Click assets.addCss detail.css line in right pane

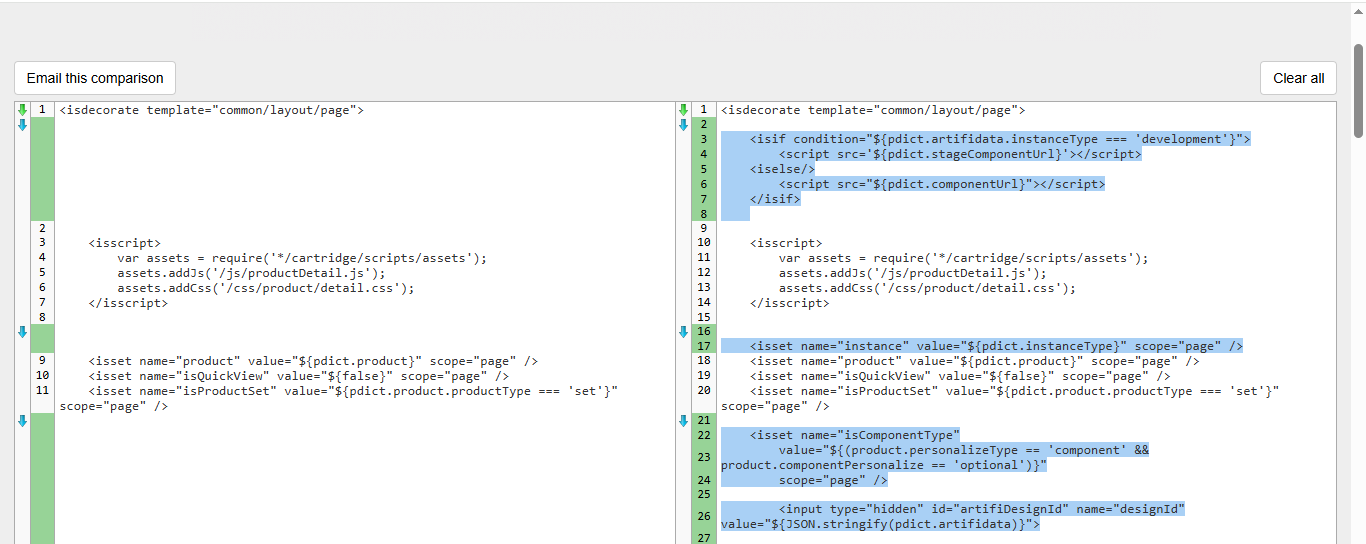tap(928, 287)
